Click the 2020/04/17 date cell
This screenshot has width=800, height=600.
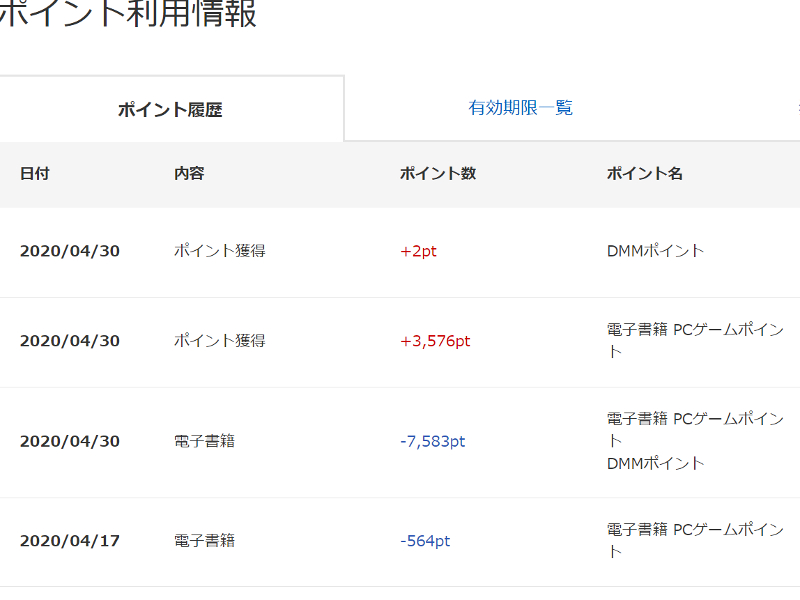[70, 541]
